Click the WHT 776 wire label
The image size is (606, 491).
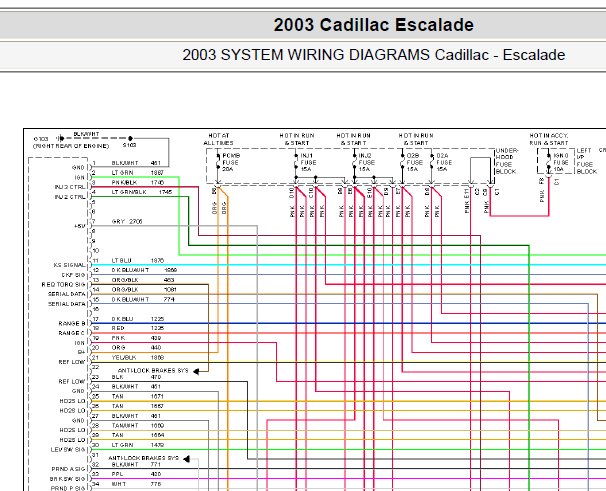pos(136,484)
